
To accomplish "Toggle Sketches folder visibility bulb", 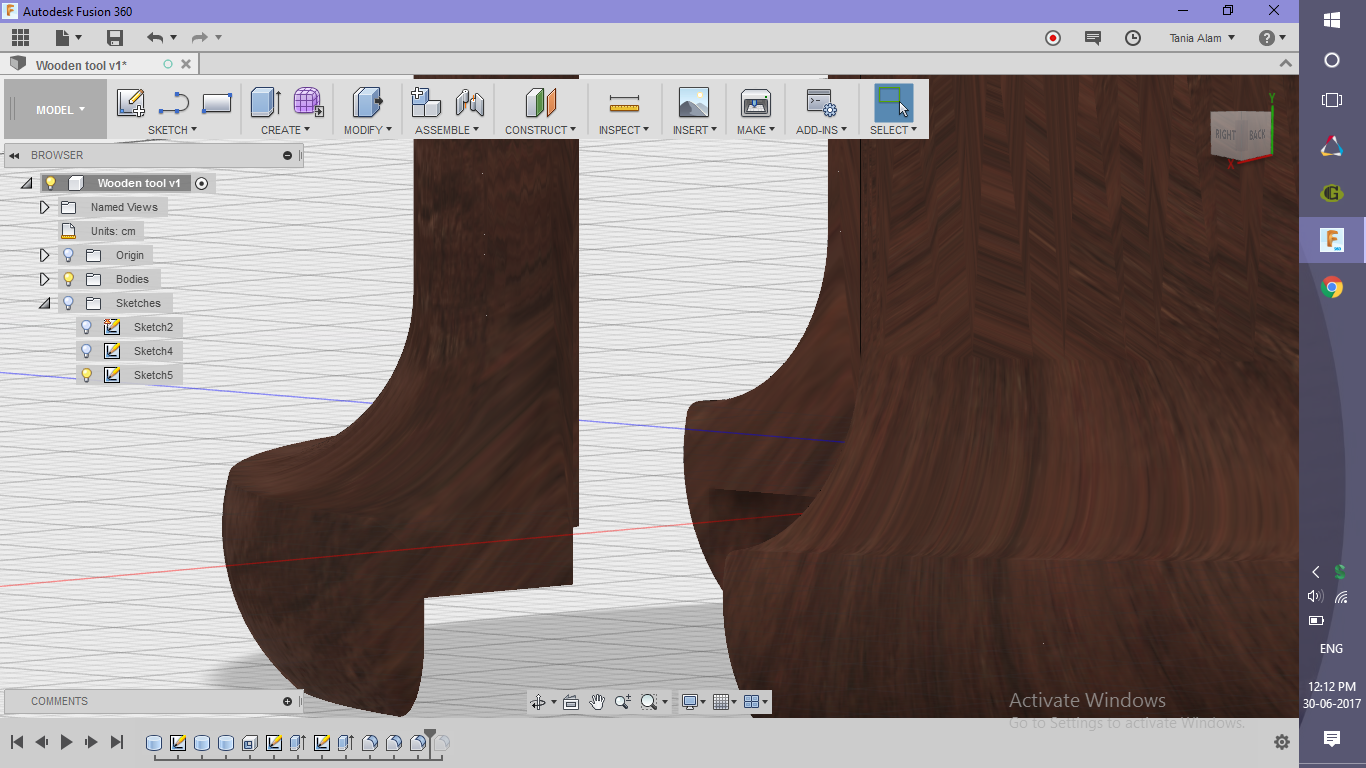I will point(69,303).
